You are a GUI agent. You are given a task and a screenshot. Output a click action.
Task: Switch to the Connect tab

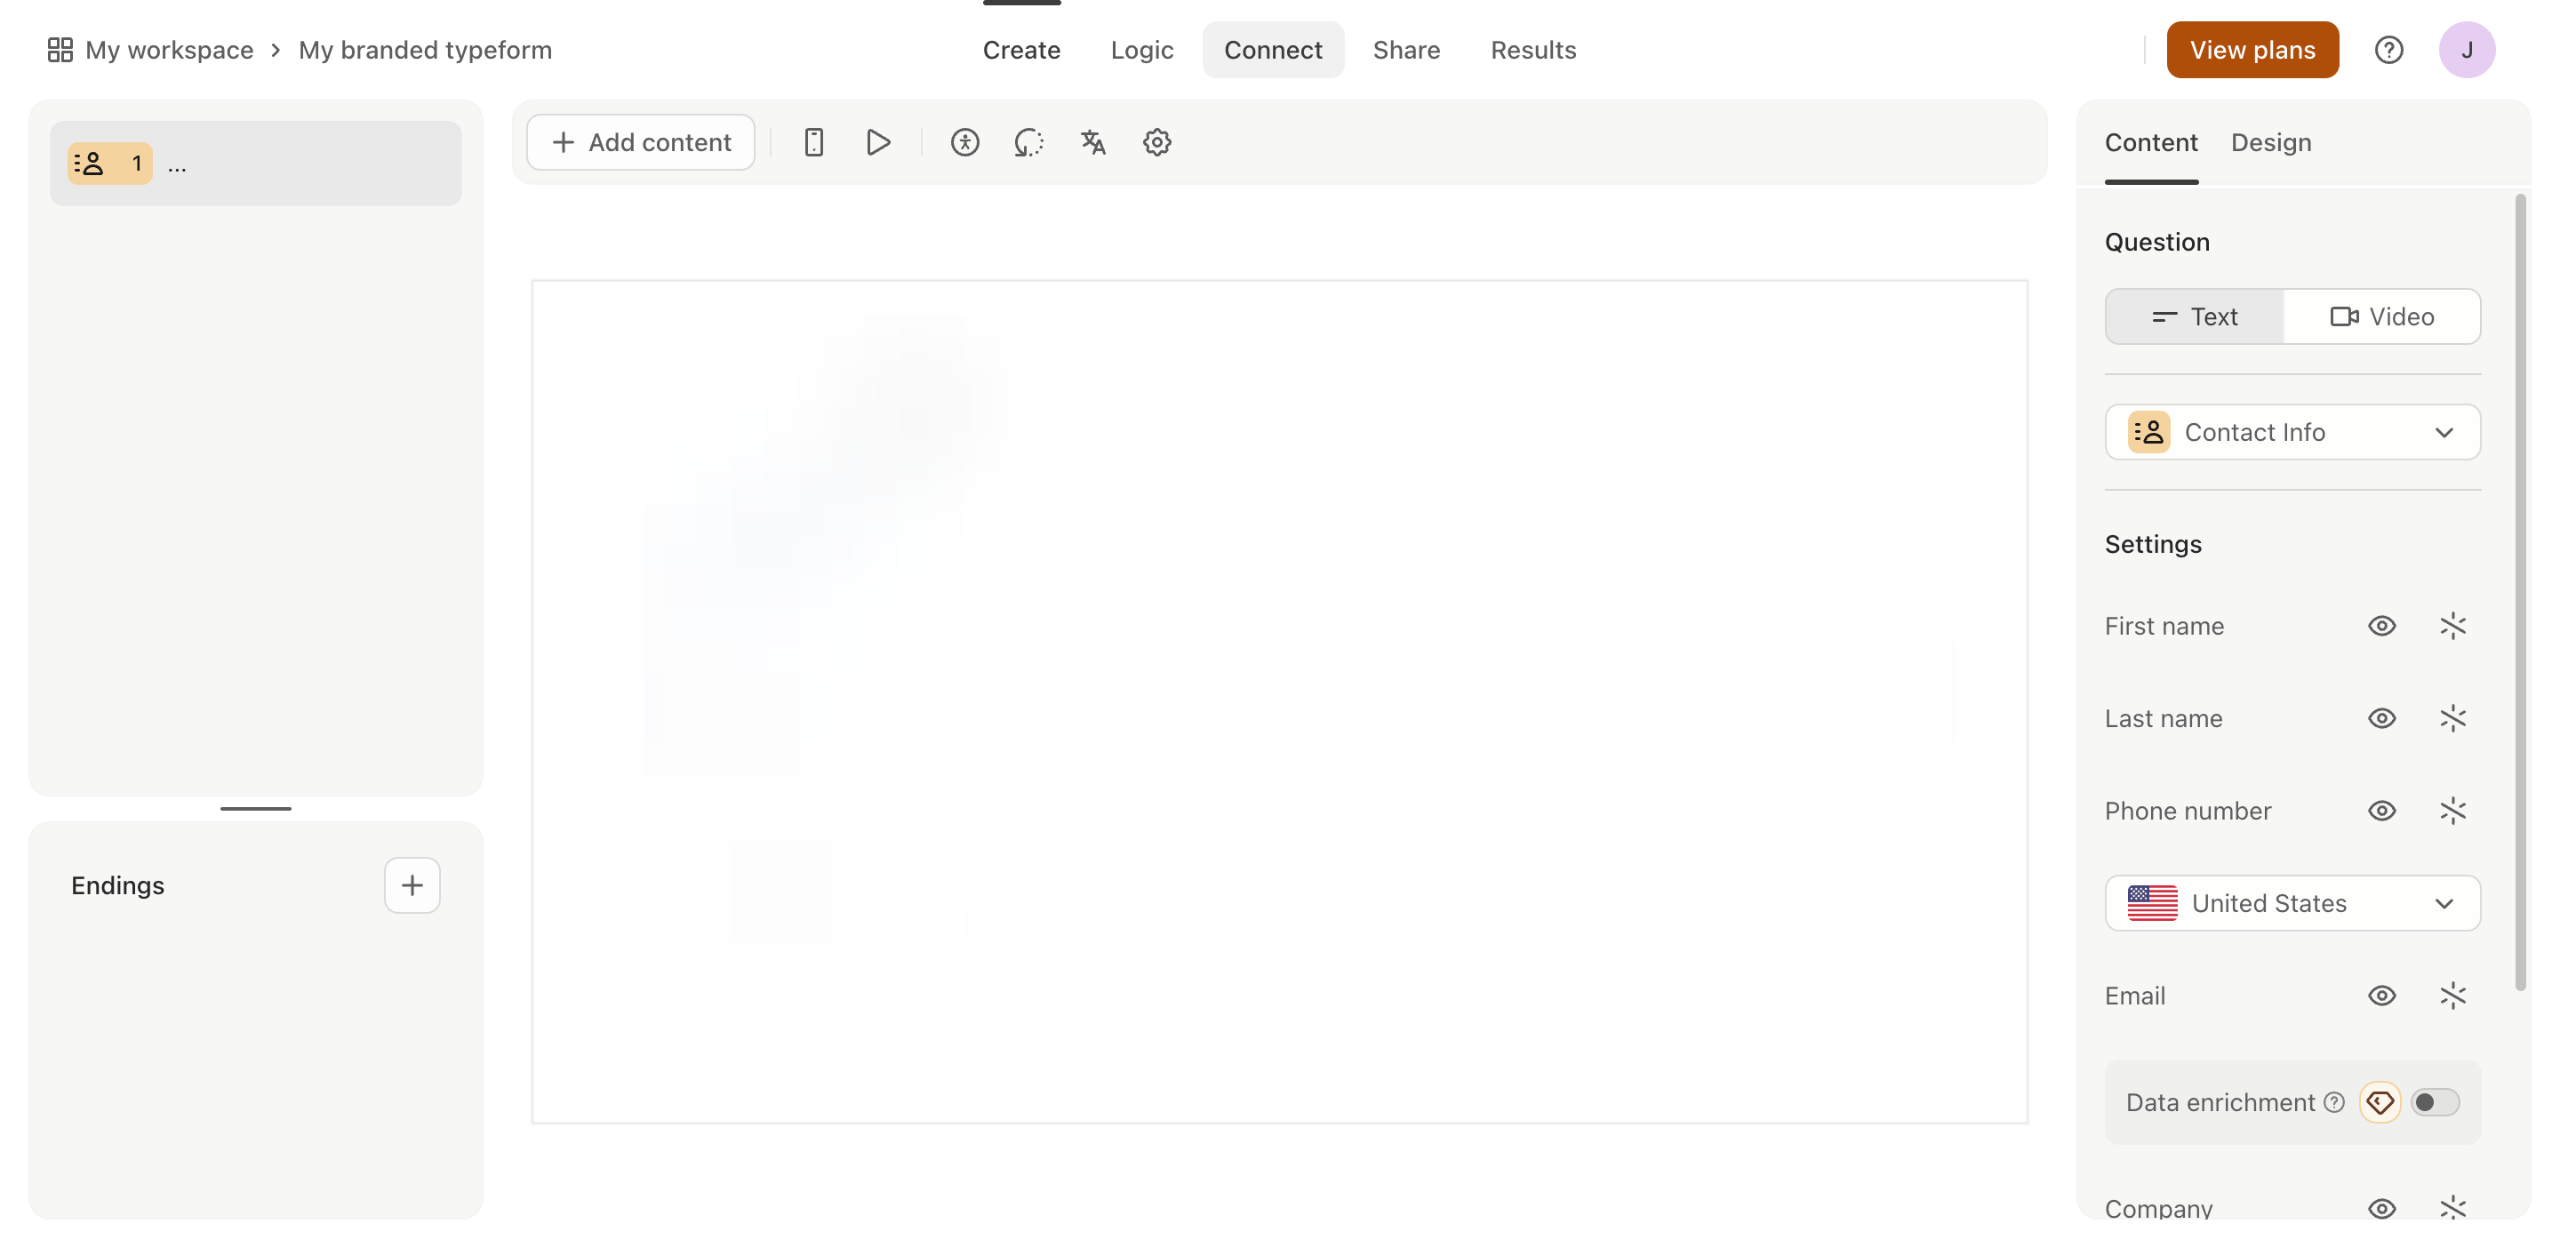point(1272,49)
